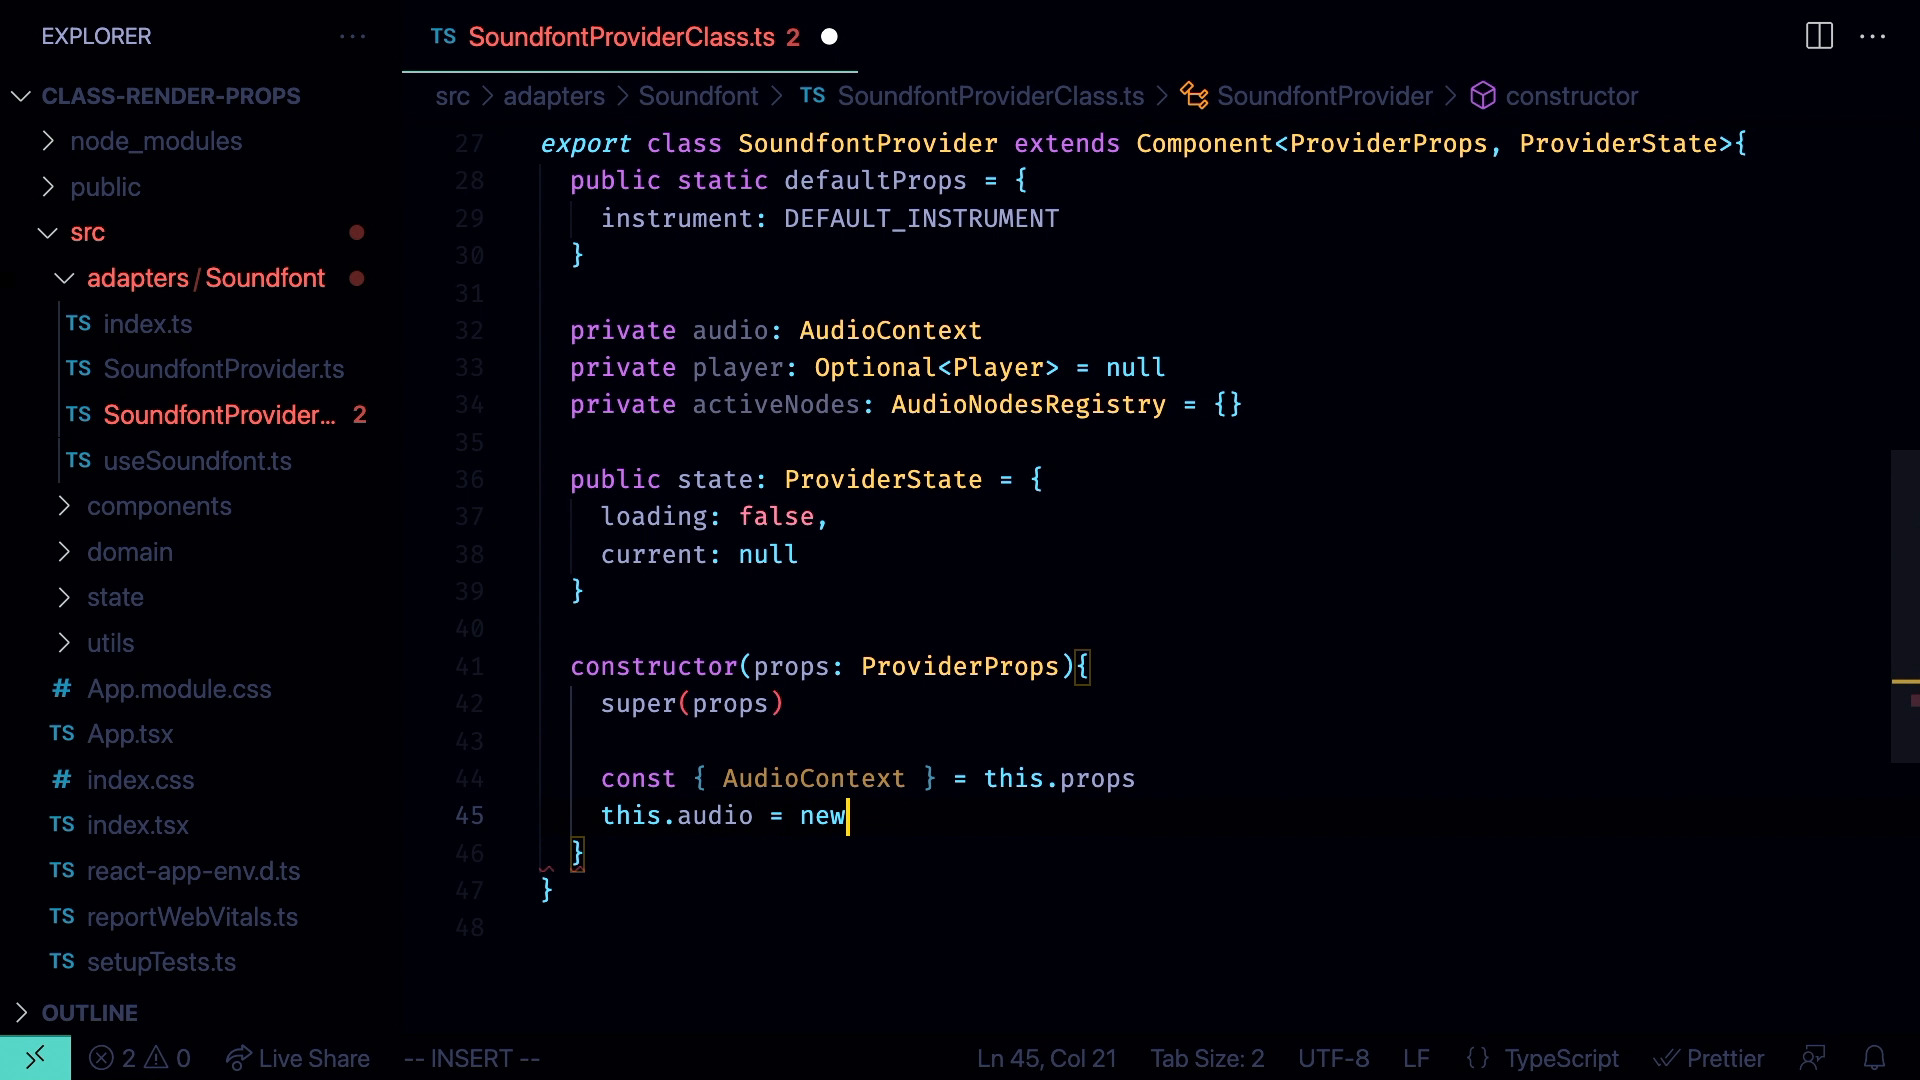This screenshot has width=1920, height=1080.
Task: Toggle the INSERT mode indicator
Action: point(471,1058)
